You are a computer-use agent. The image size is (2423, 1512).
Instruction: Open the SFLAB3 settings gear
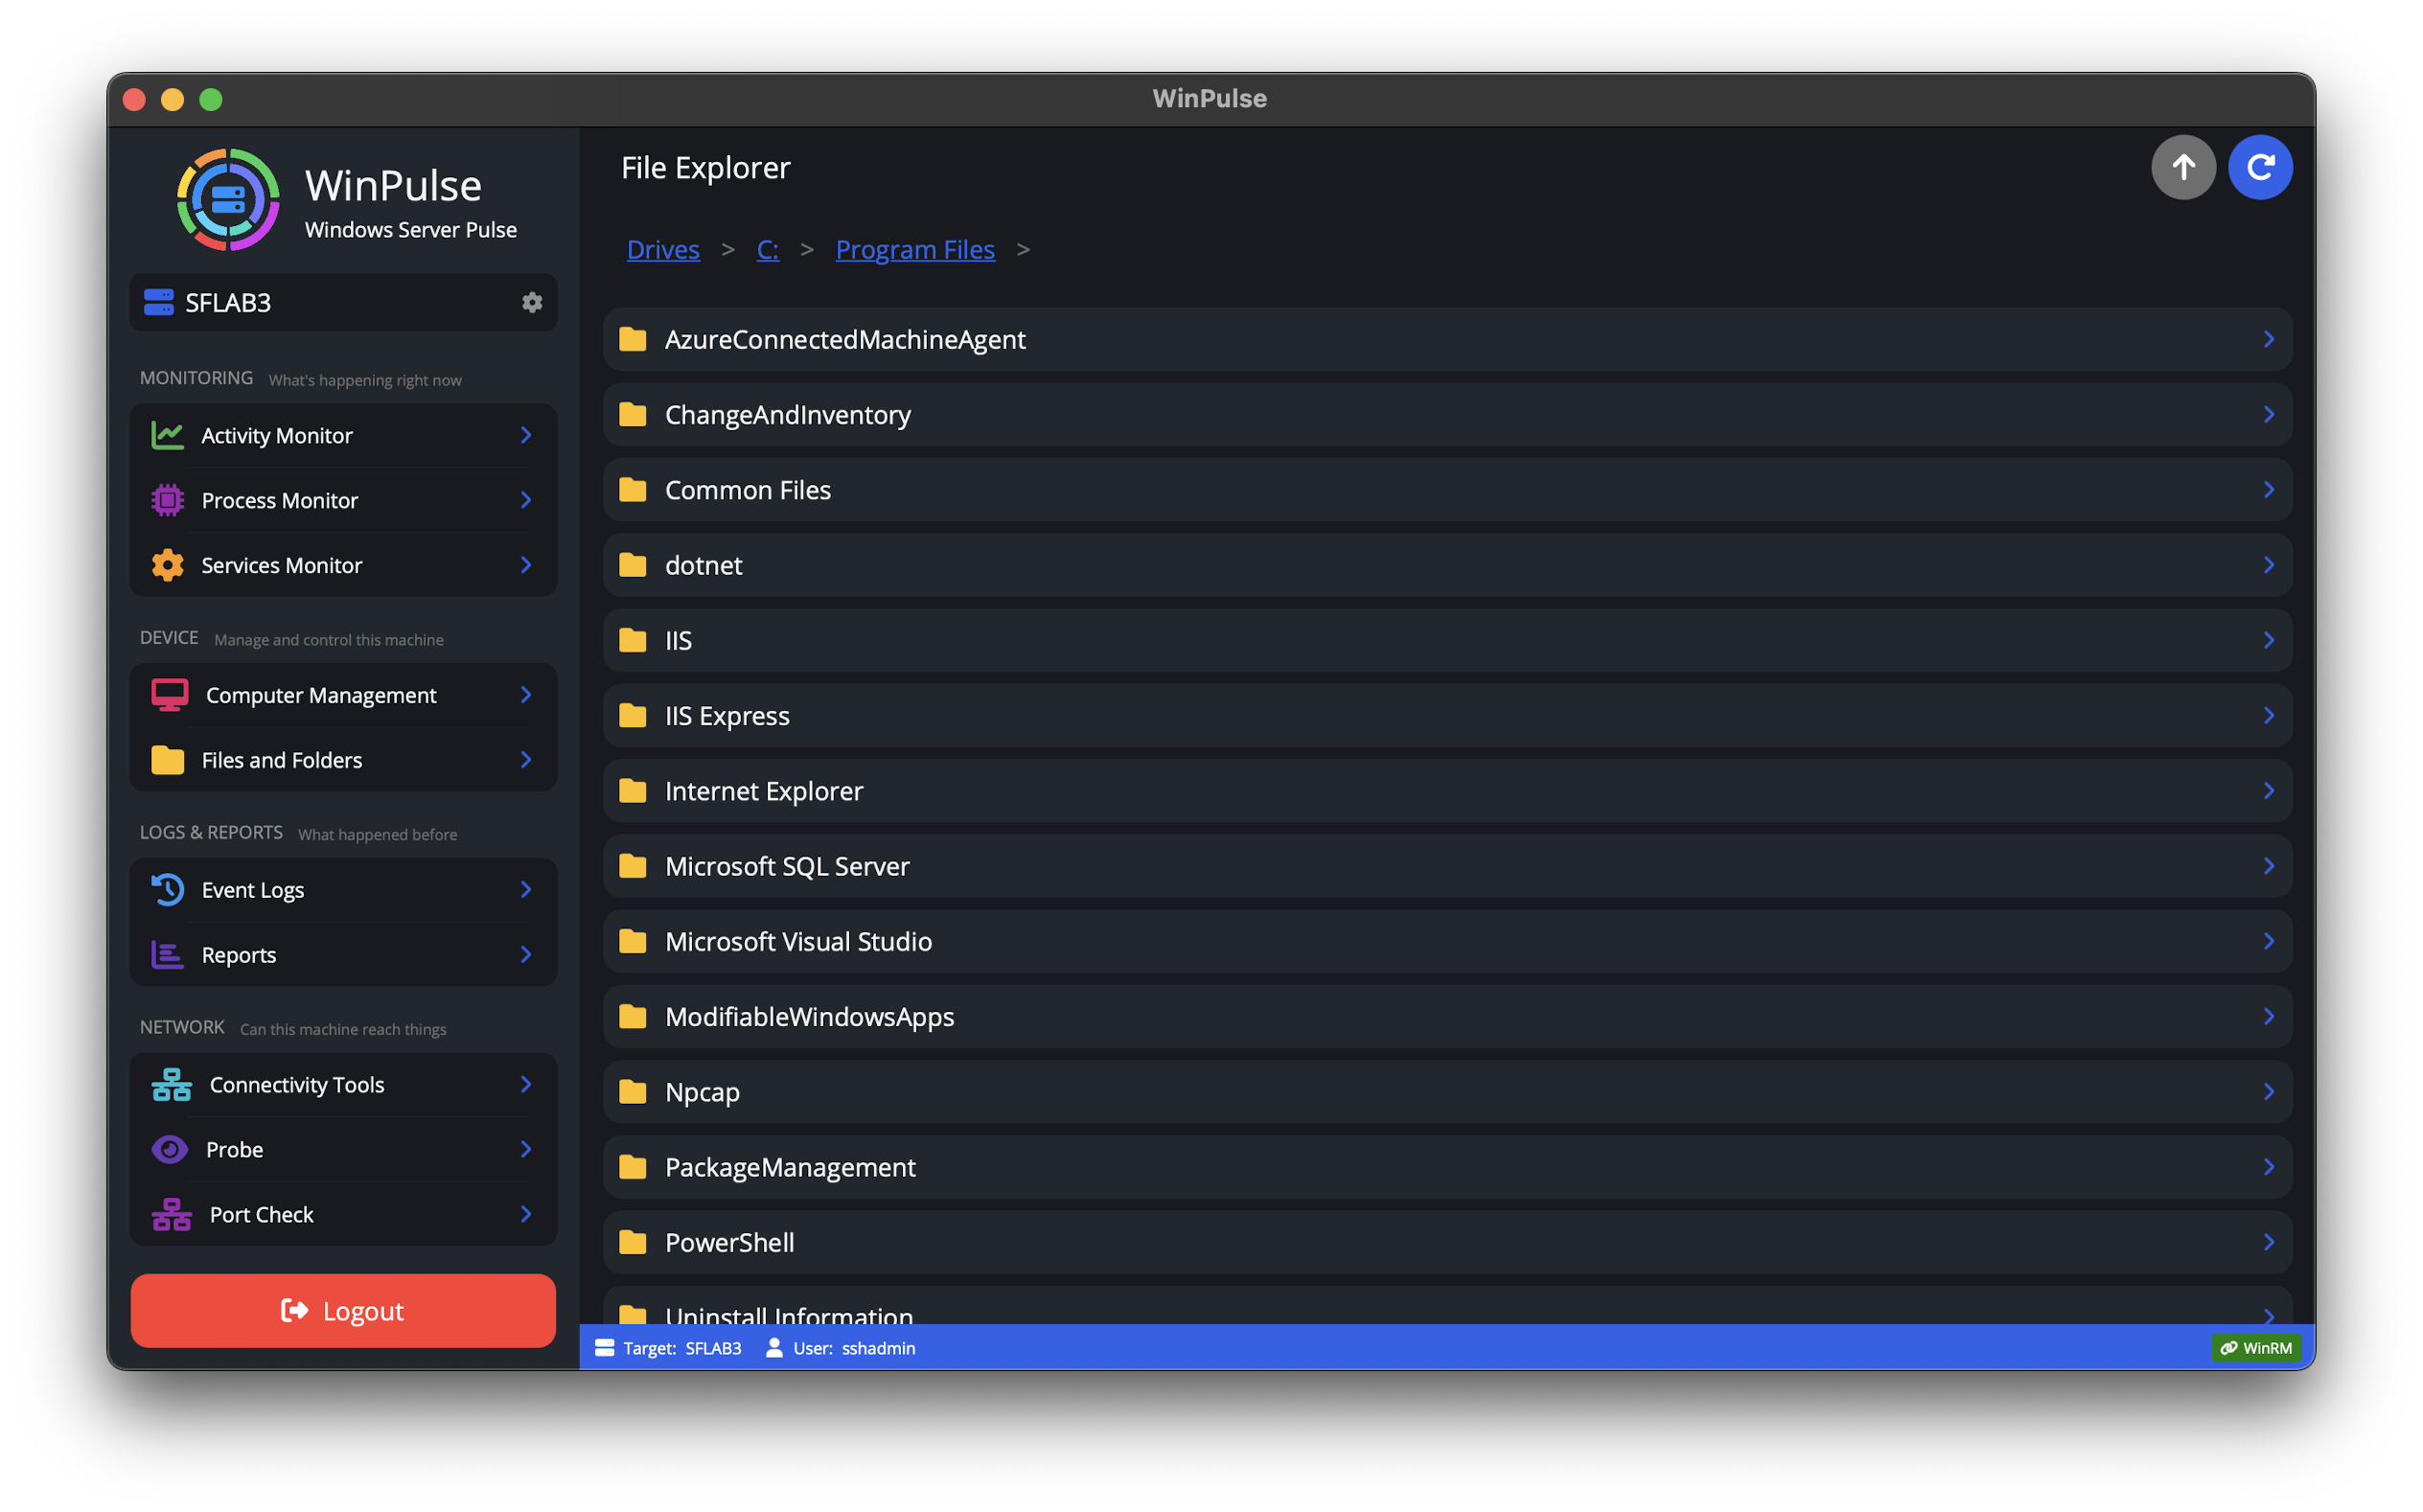tap(533, 302)
